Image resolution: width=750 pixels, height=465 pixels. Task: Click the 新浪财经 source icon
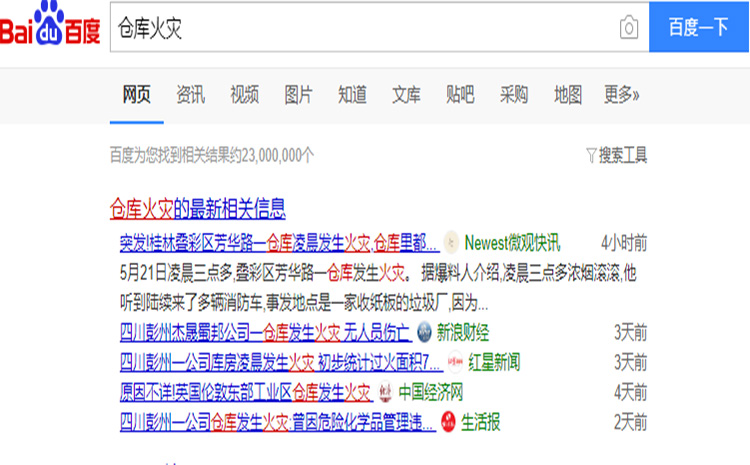pyautogui.click(x=424, y=332)
